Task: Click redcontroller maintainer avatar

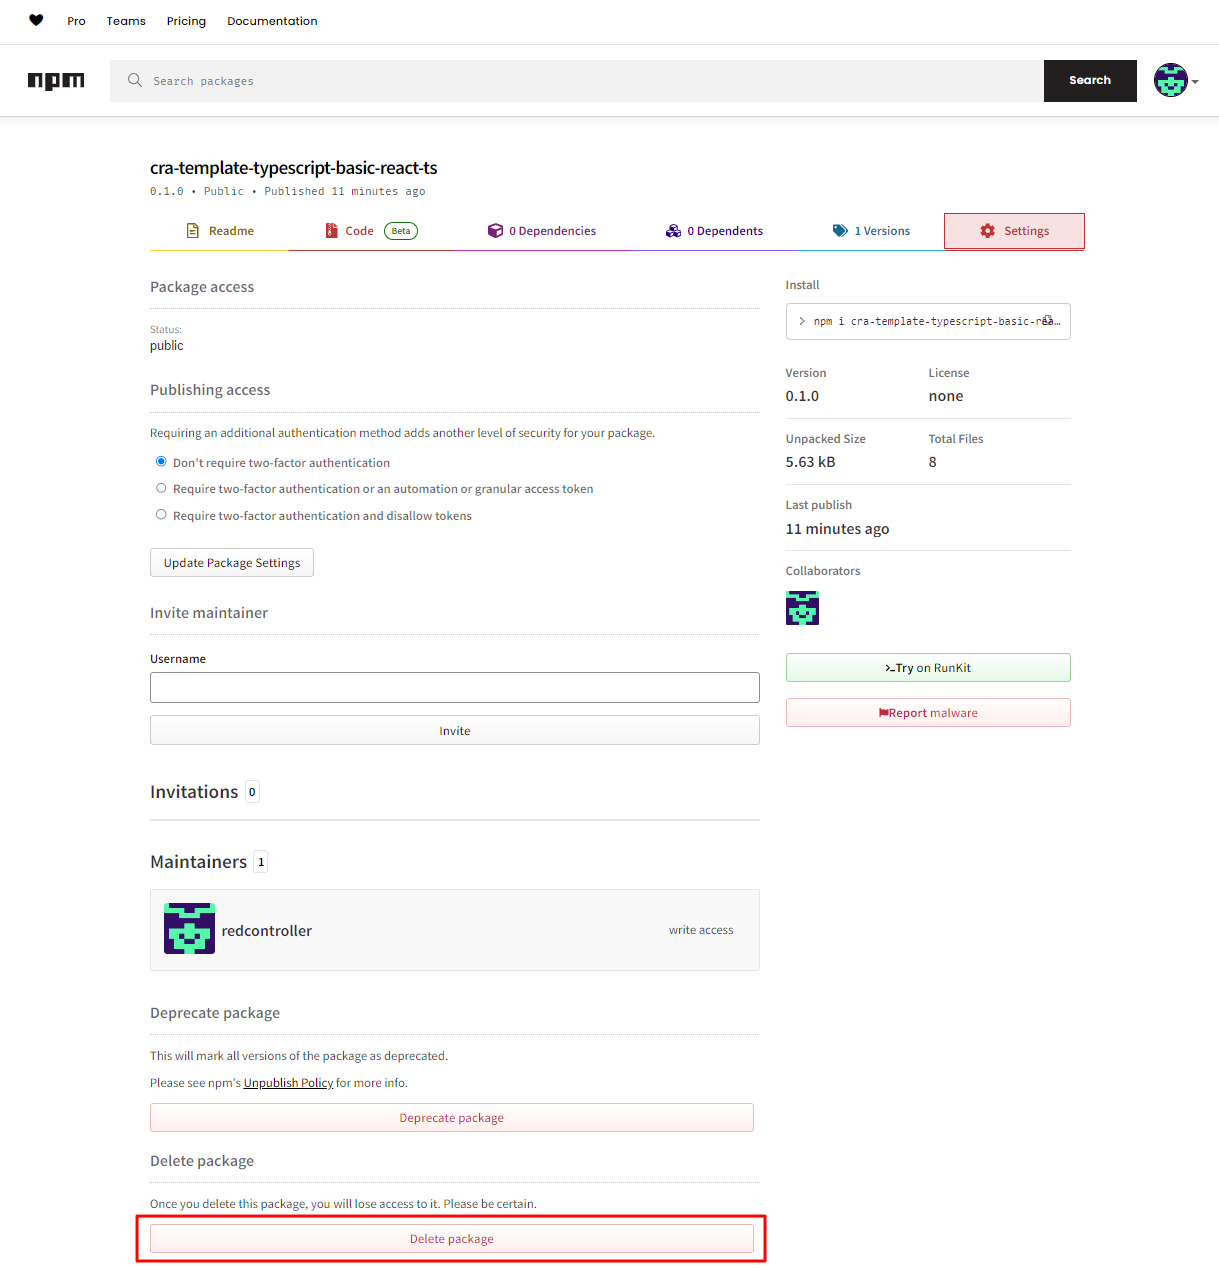Action: (x=189, y=929)
